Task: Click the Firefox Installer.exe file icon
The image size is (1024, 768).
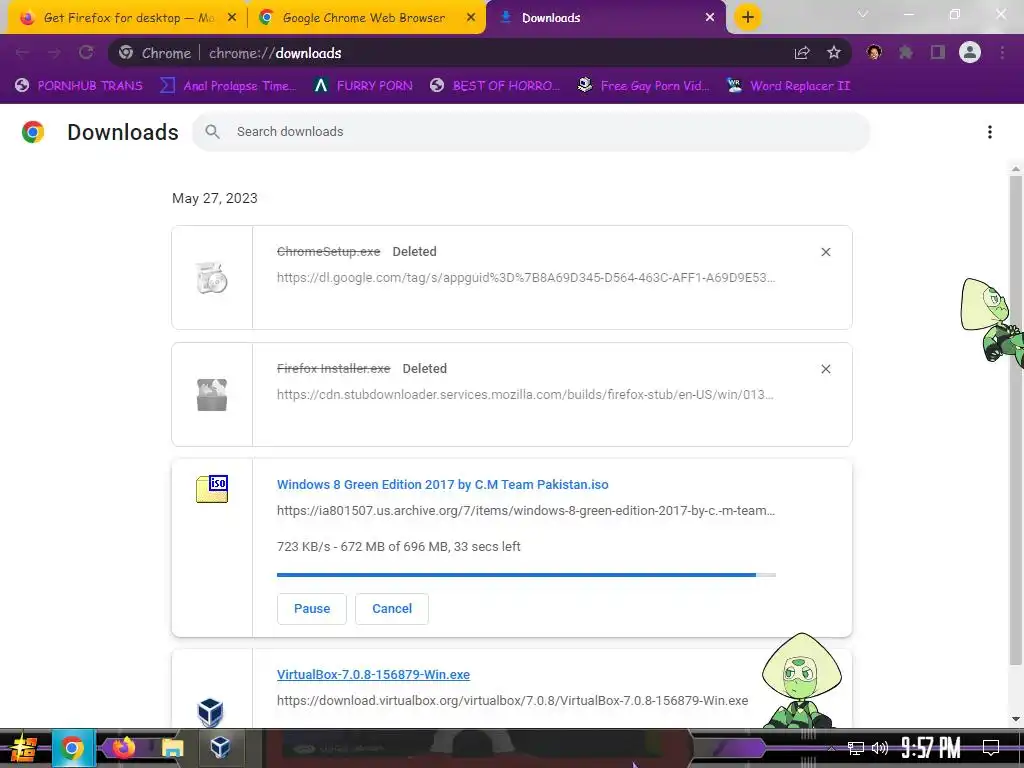Action: pyautogui.click(x=212, y=394)
